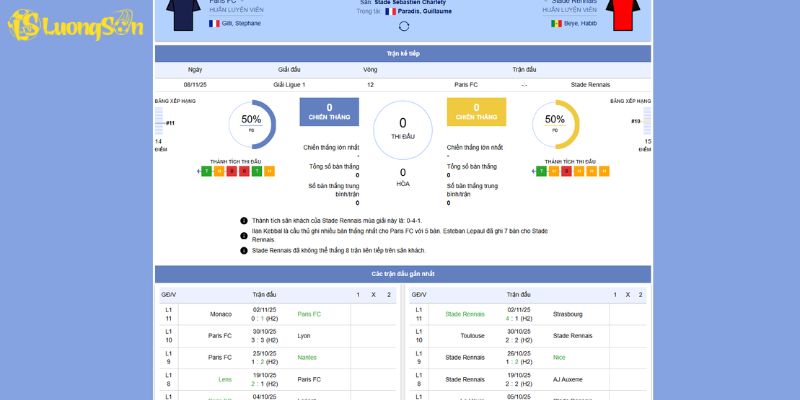The height and width of the screenshot is (400, 800).
Task: Click the navy Paris FC jersey icon
Action: 183,14
